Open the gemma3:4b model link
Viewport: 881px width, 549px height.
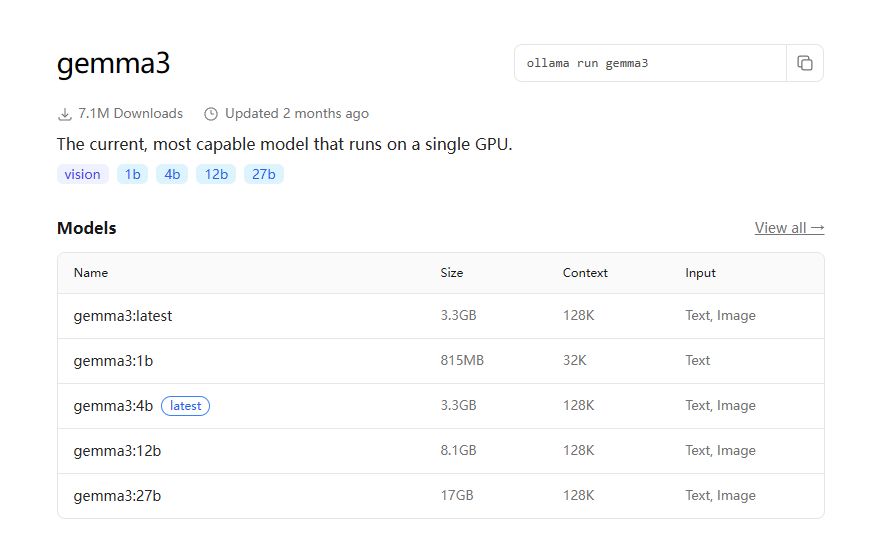113,406
